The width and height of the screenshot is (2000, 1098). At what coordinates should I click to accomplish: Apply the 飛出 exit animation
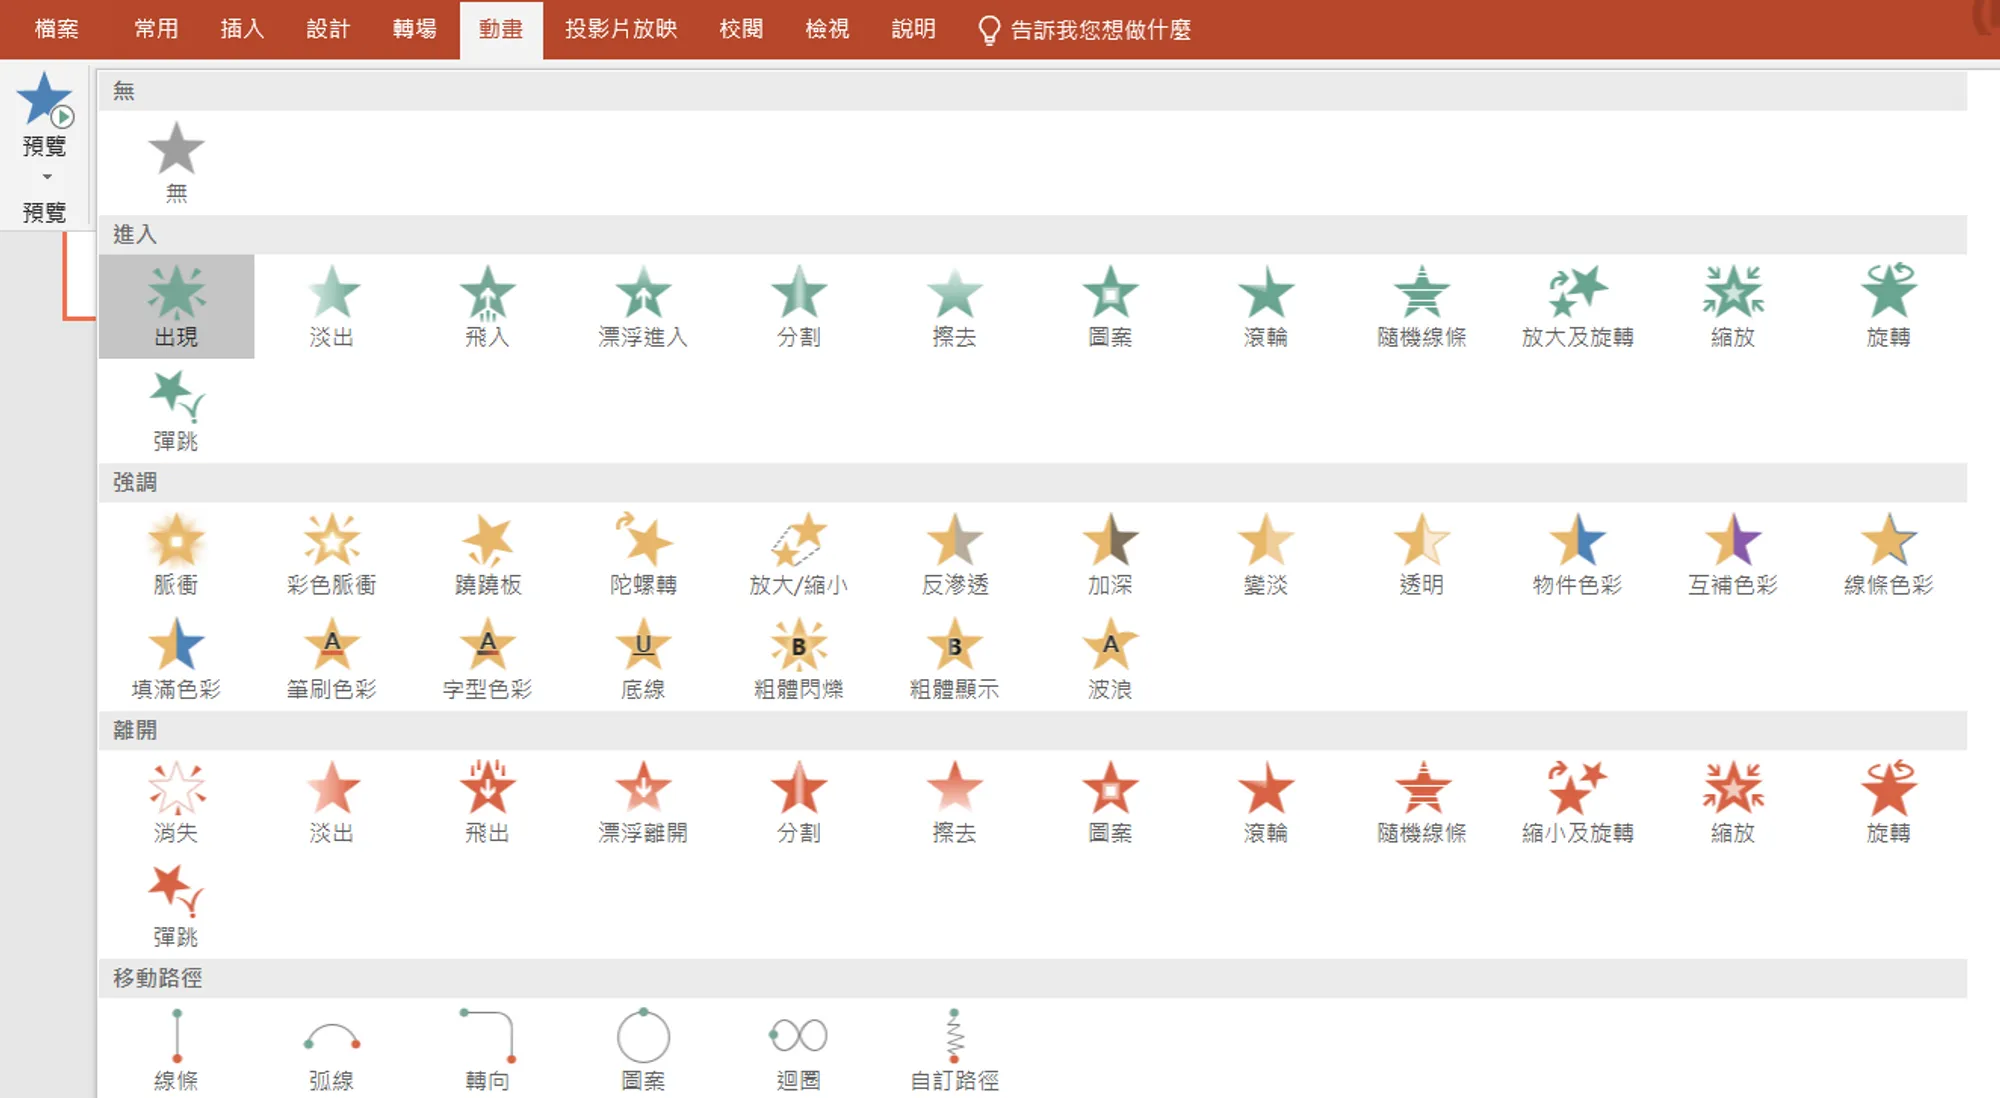point(487,802)
